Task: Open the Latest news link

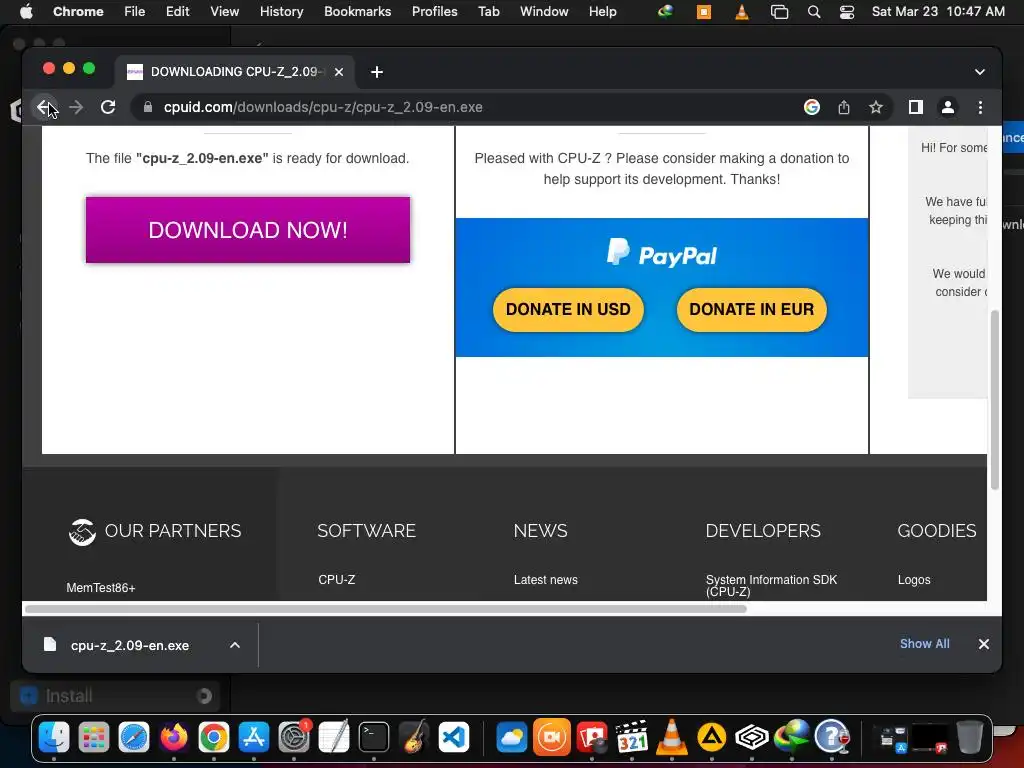Action: 546,580
